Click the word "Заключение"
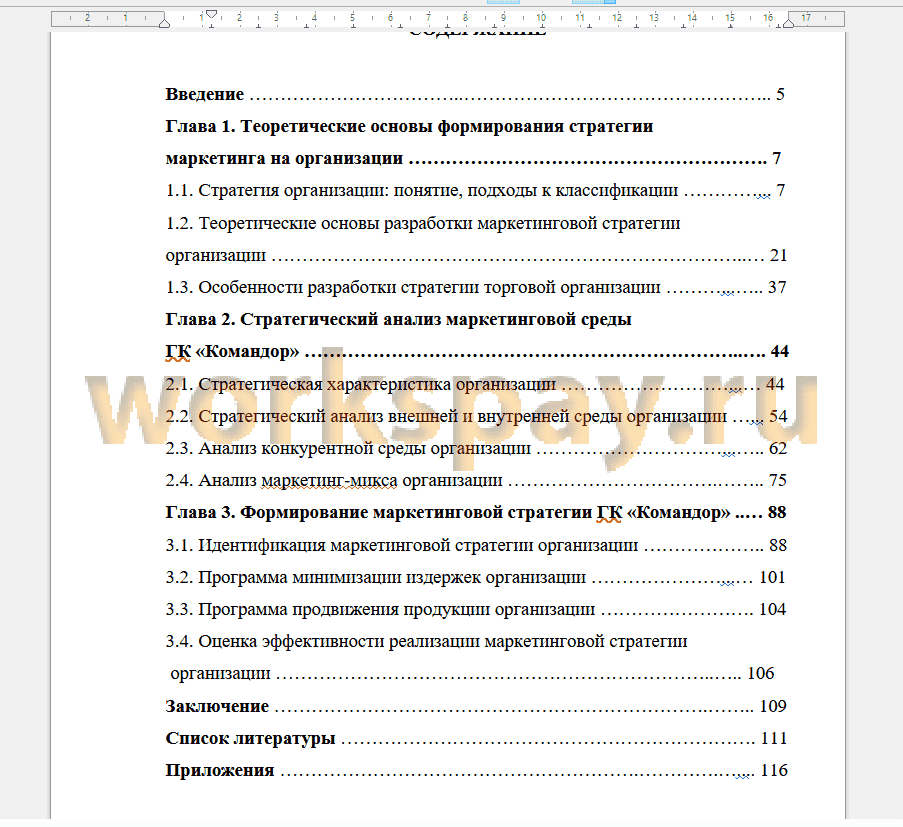The image size is (903, 827). click(217, 706)
